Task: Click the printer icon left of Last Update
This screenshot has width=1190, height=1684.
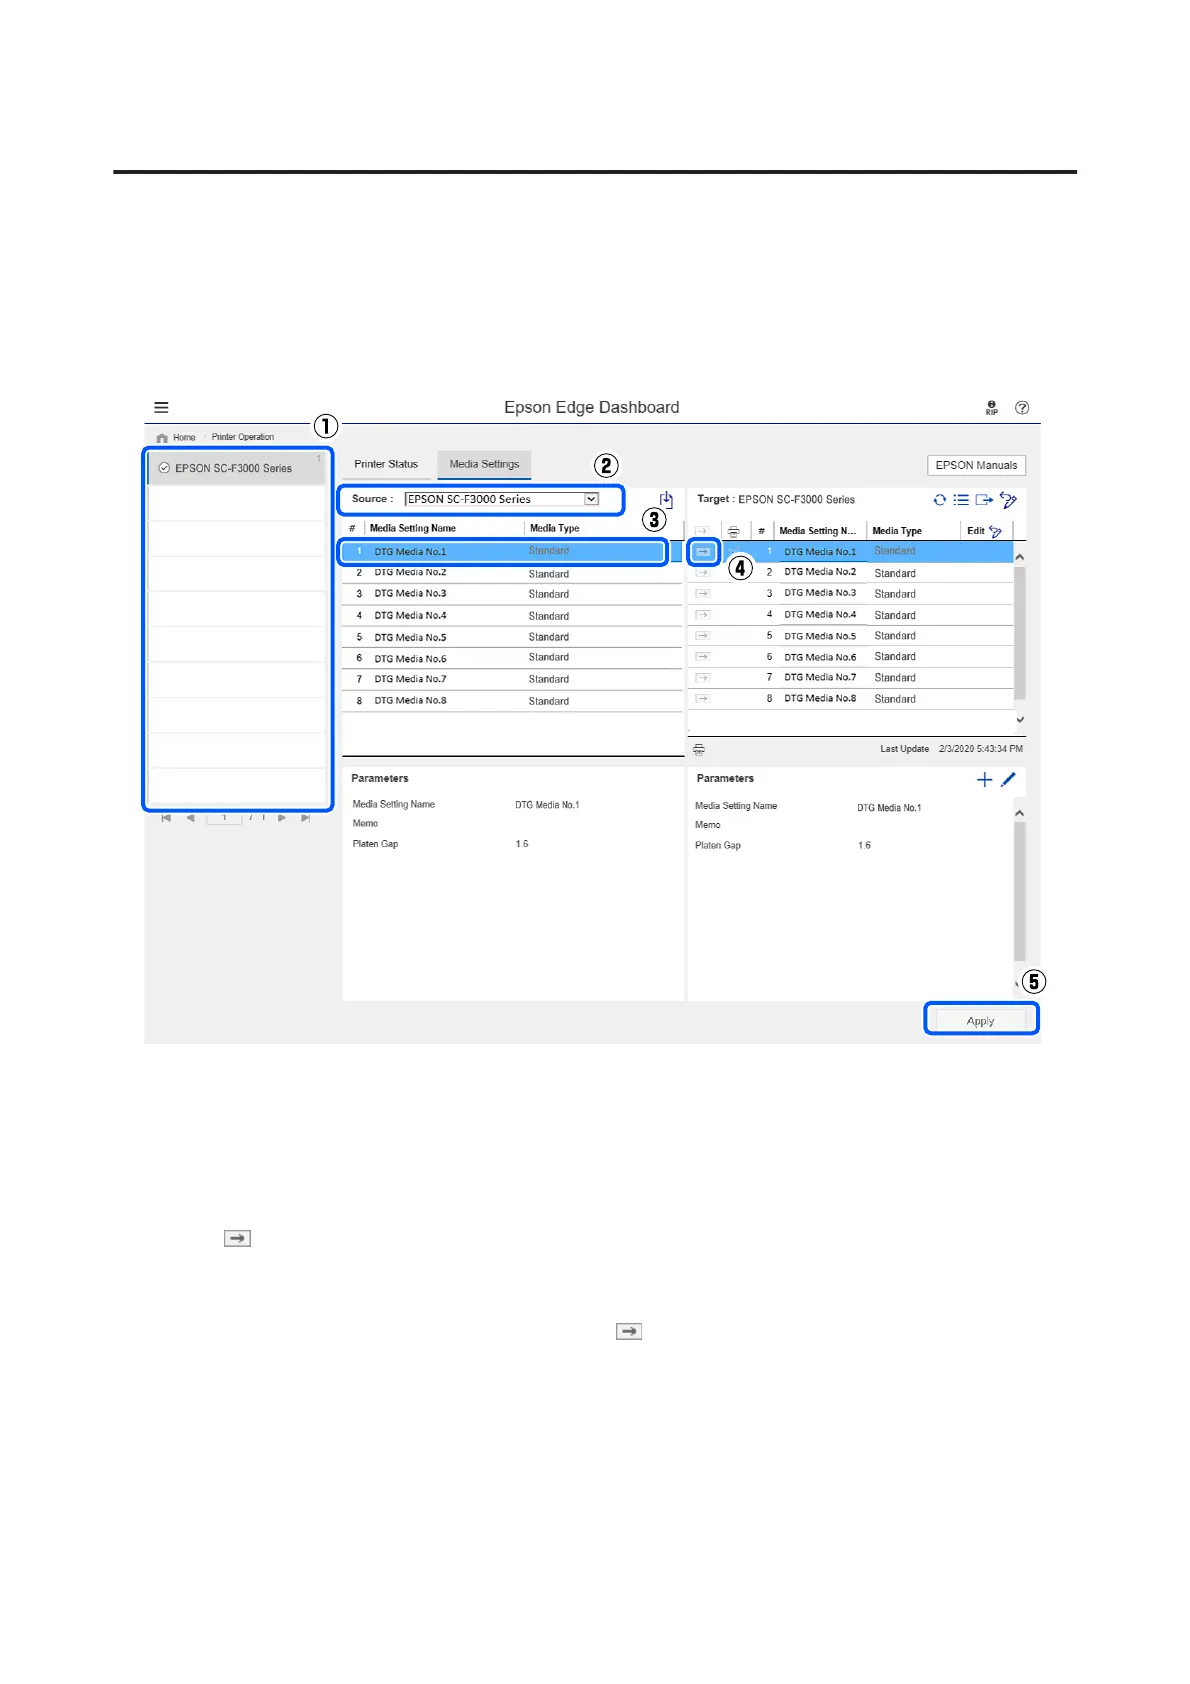Action: 699,749
